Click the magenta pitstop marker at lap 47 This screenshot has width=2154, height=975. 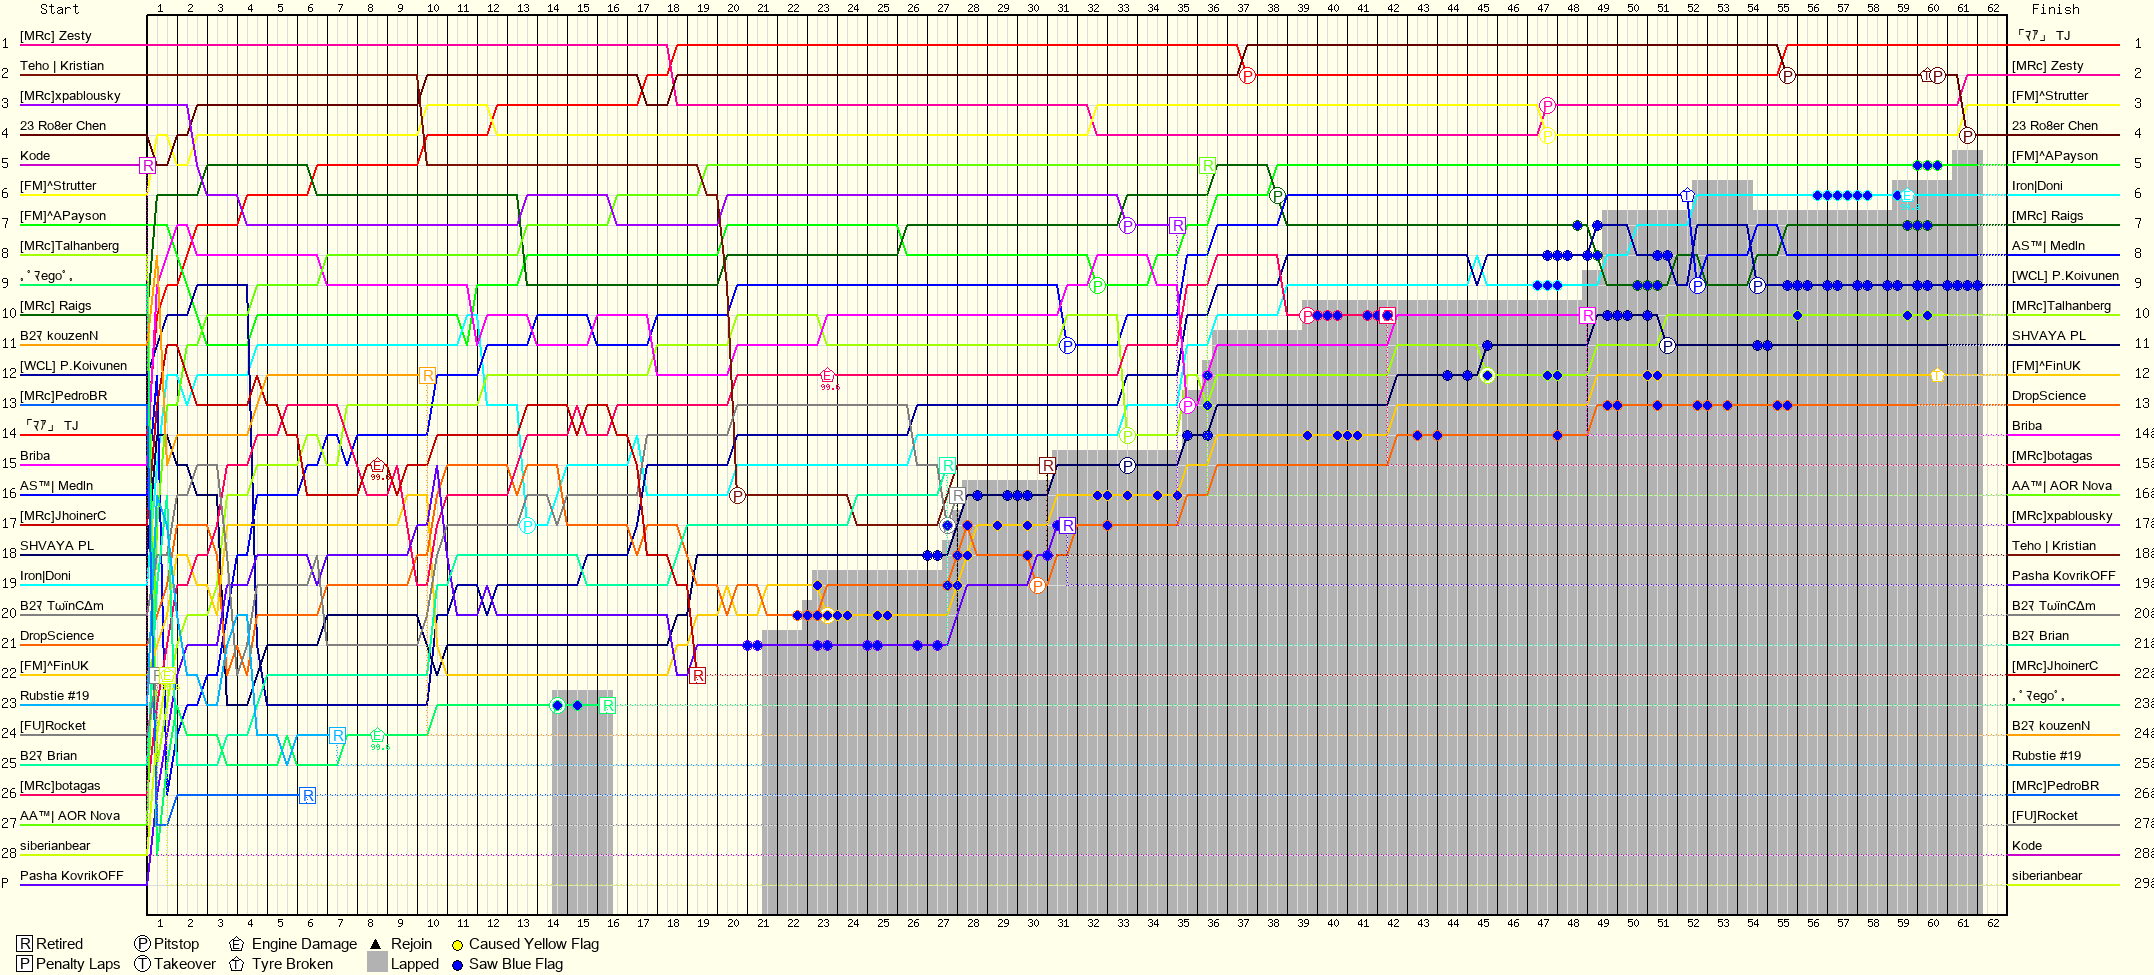[x=1547, y=105]
